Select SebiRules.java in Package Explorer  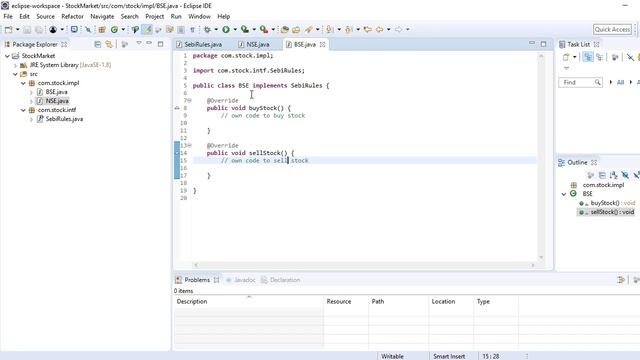coord(64,119)
